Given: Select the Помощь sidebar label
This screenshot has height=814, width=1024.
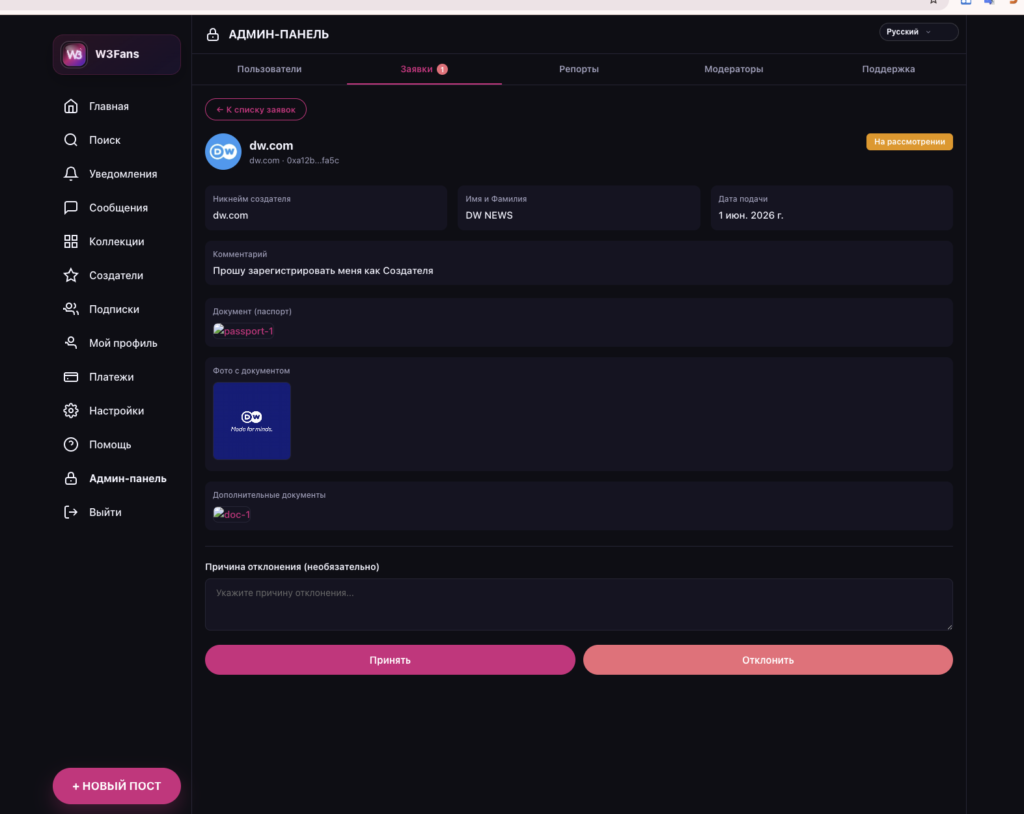Looking at the screenshot, I should point(110,445).
